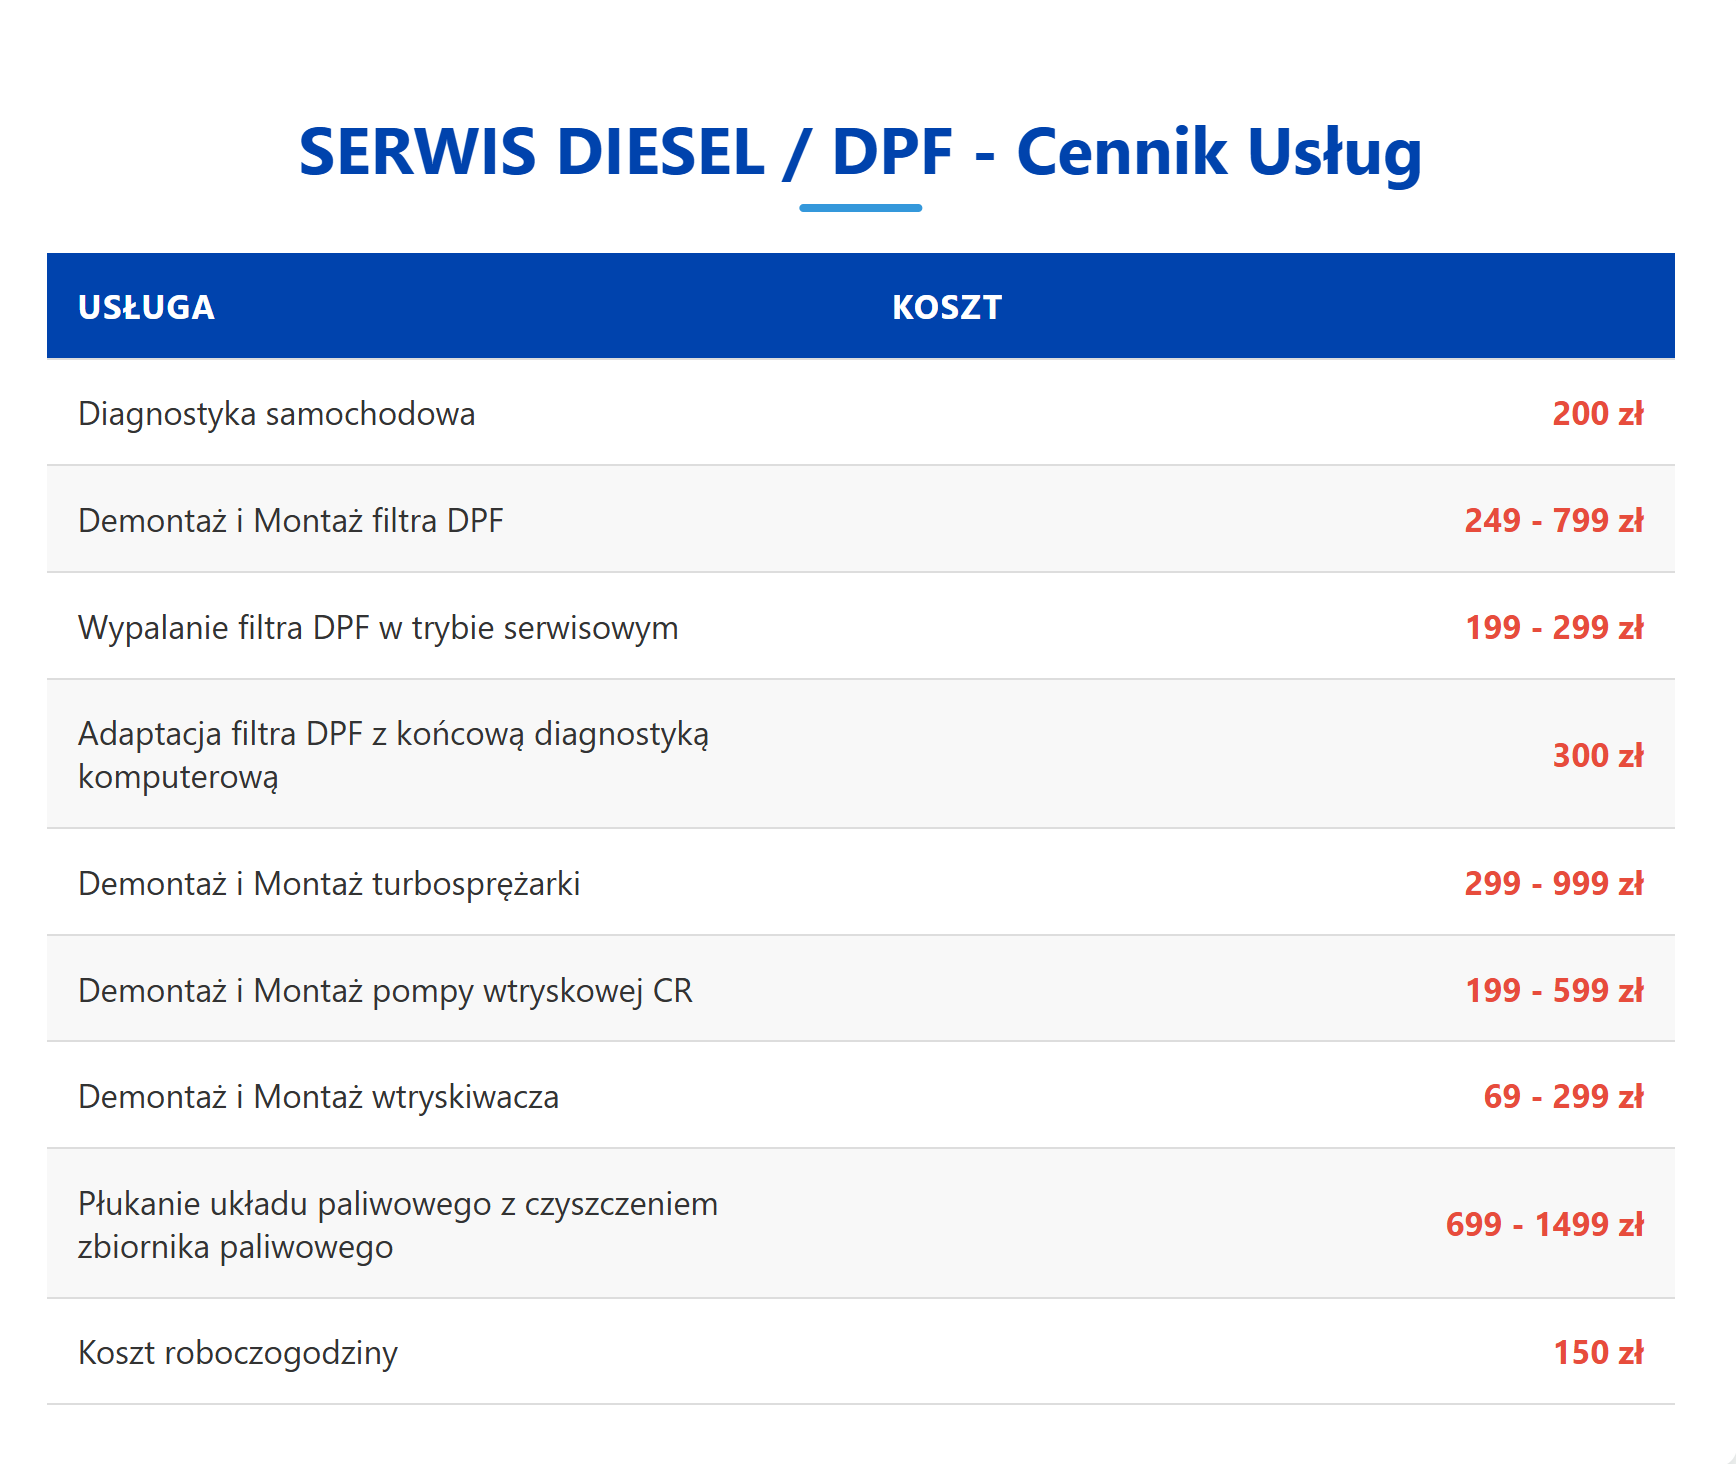
Task: Click the 300 zł price
Action: click(x=1597, y=756)
